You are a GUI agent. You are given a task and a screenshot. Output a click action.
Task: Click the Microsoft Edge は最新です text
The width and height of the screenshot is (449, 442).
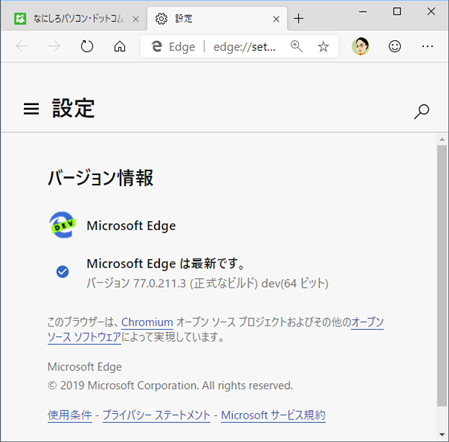(166, 264)
